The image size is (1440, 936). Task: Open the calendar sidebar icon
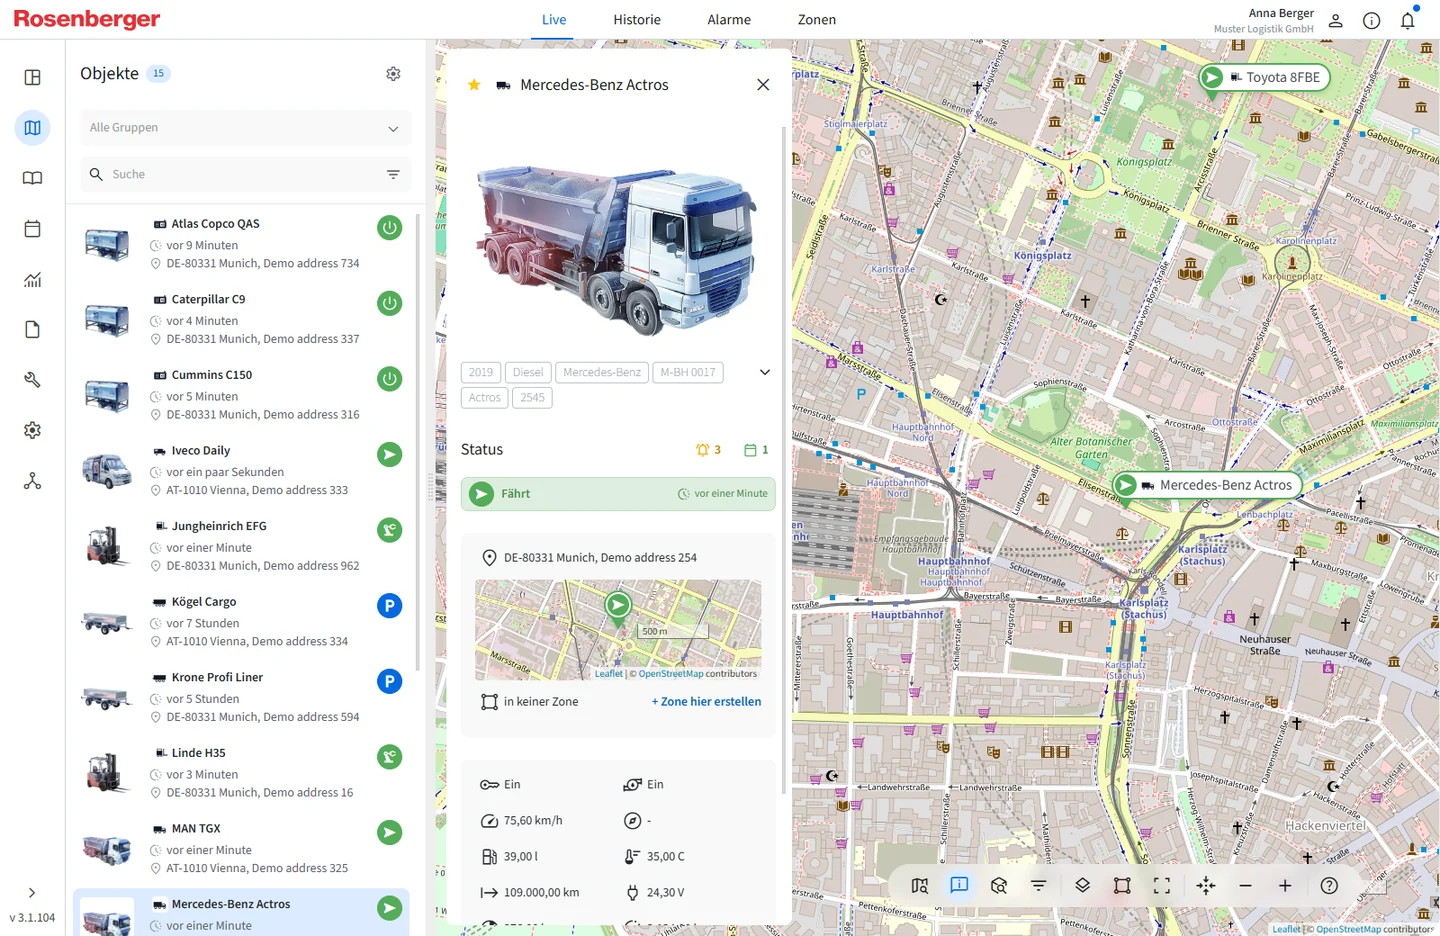click(x=32, y=228)
